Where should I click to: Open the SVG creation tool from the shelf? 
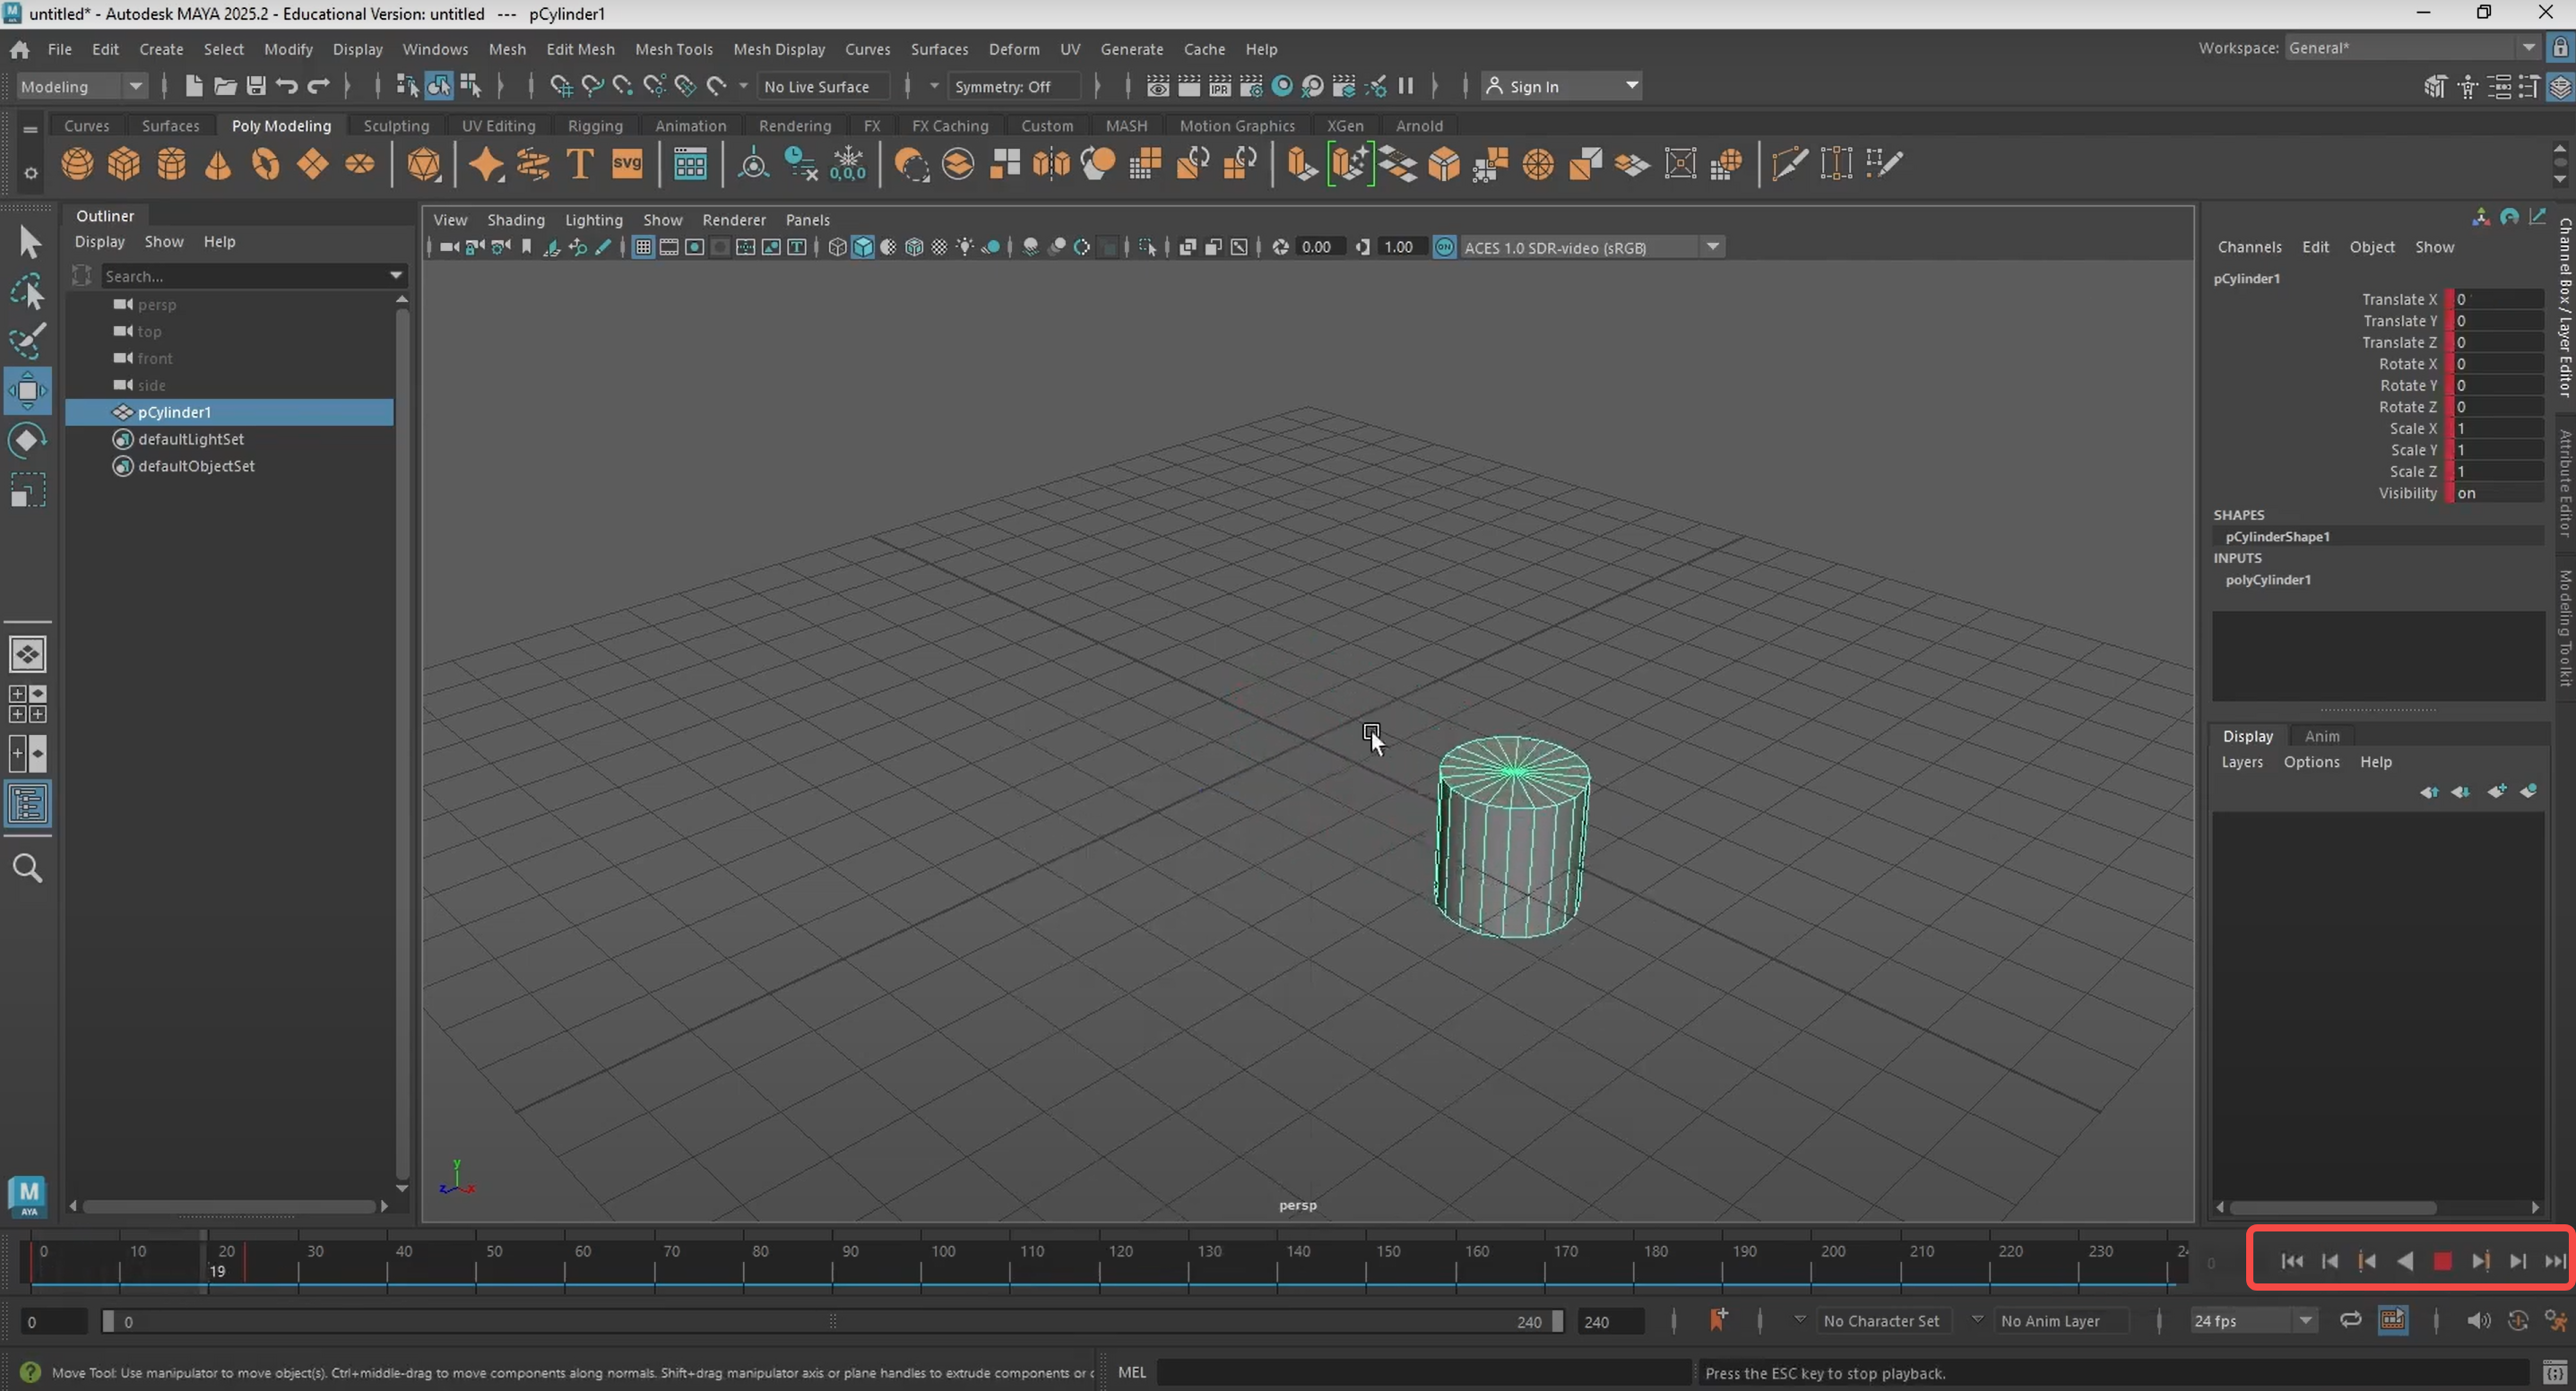tap(627, 164)
